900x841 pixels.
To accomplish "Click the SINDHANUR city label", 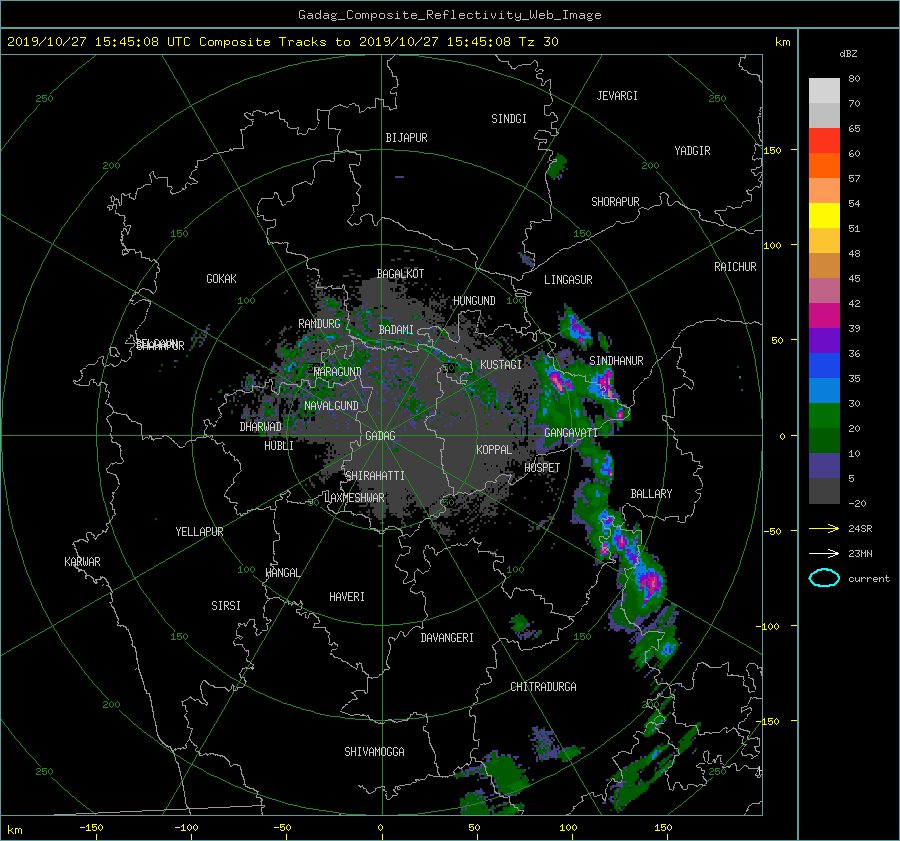I will [x=616, y=361].
